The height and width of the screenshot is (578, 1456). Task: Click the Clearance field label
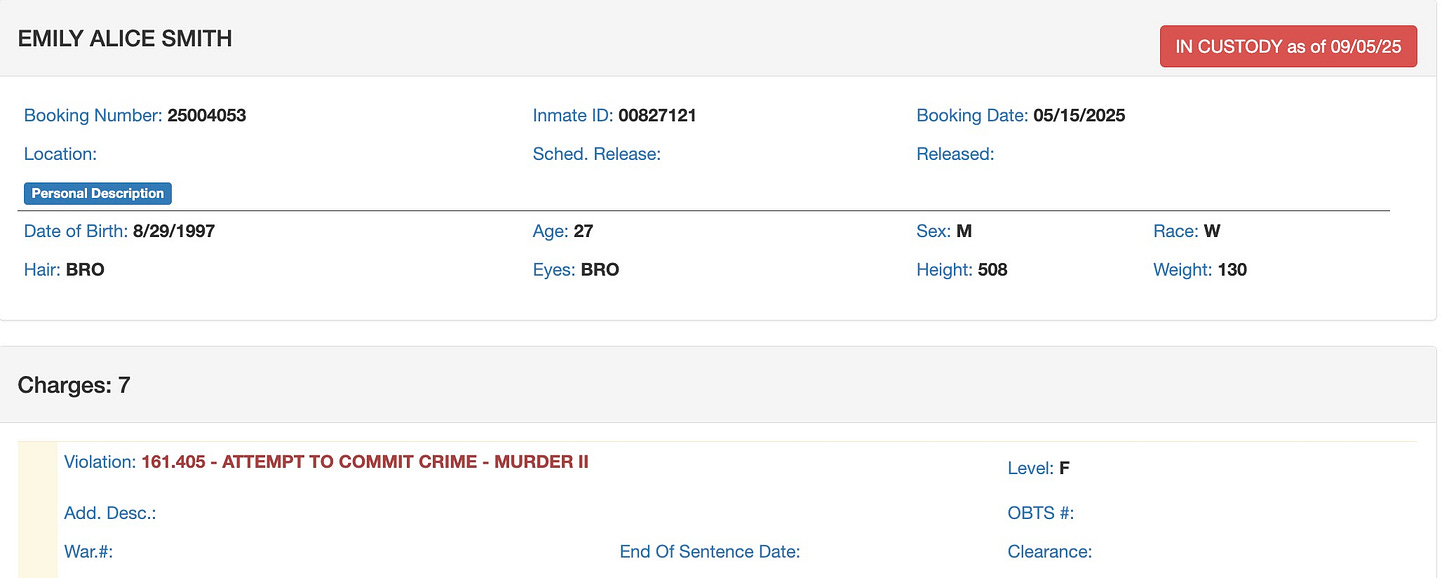1050,551
